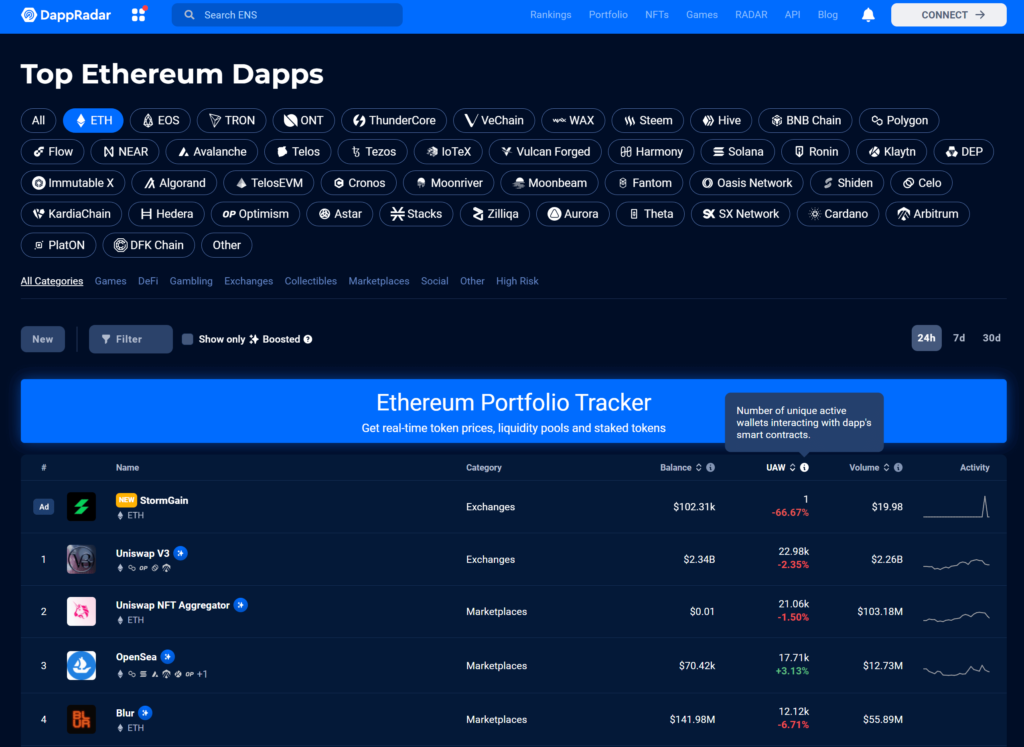Show info about the UAW column
This screenshot has width=1024, height=747.
click(x=805, y=468)
